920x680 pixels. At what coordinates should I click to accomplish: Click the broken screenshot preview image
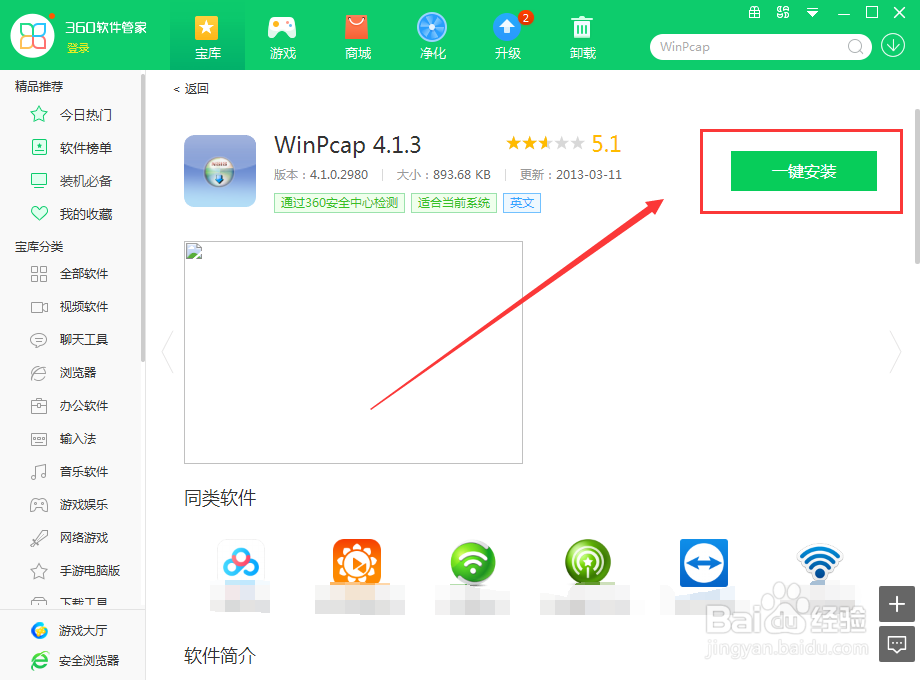coord(353,352)
